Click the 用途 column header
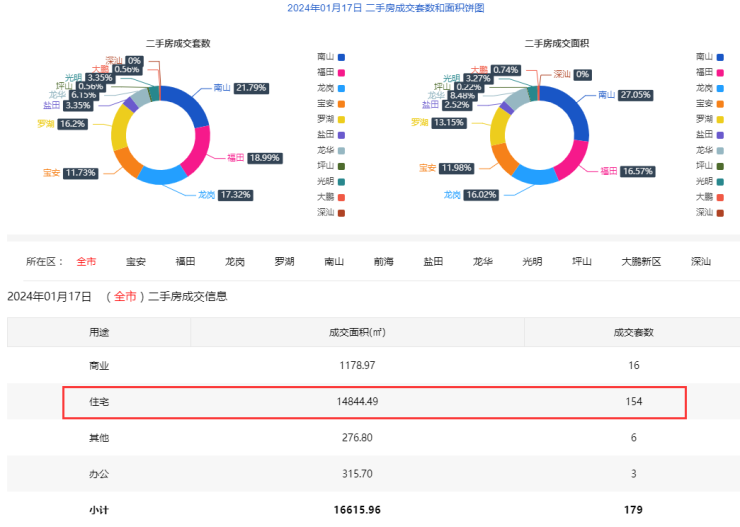 (99, 332)
